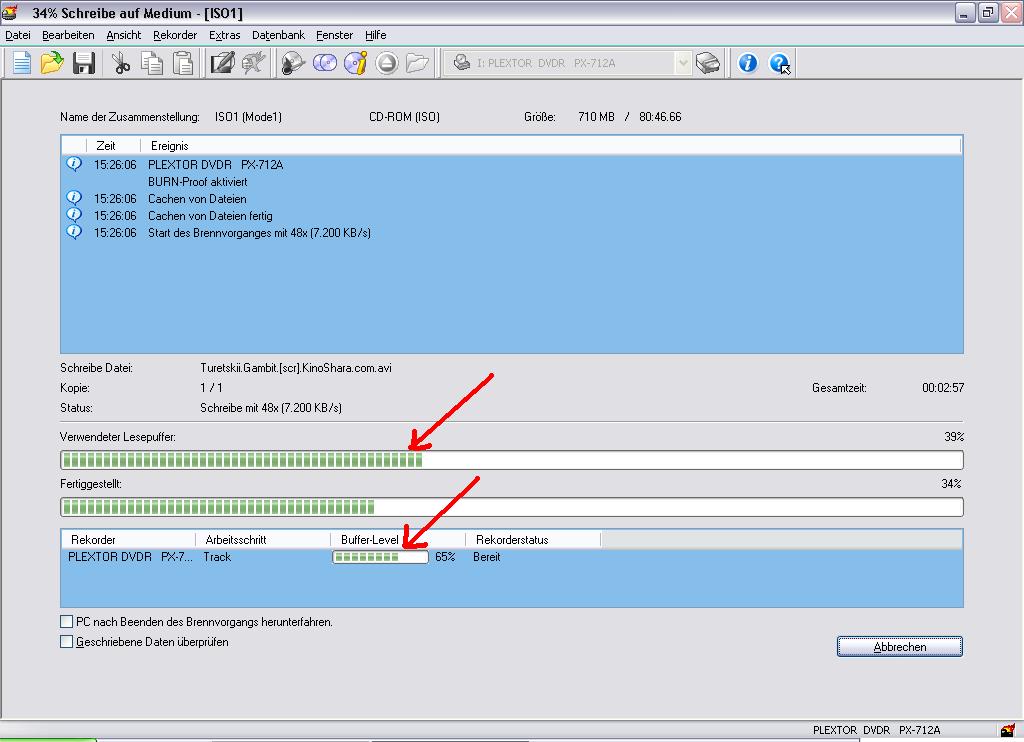The height and width of the screenshot is (742, 1024).
Task: Click the 'Arbeitsschritt' column header
Action: click(x=263, y=540)
